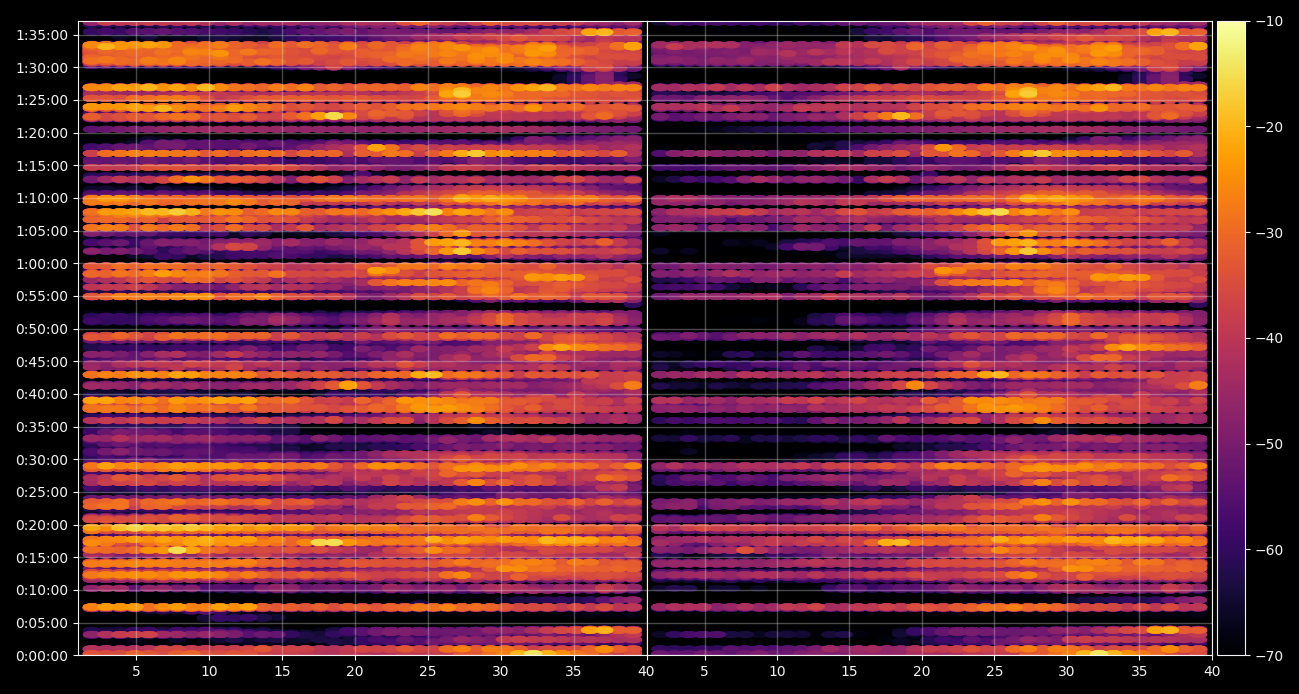This screenshot has width=1299, height=694.
Task: Click the 0:05:00 time axis label
Action: 42,623
